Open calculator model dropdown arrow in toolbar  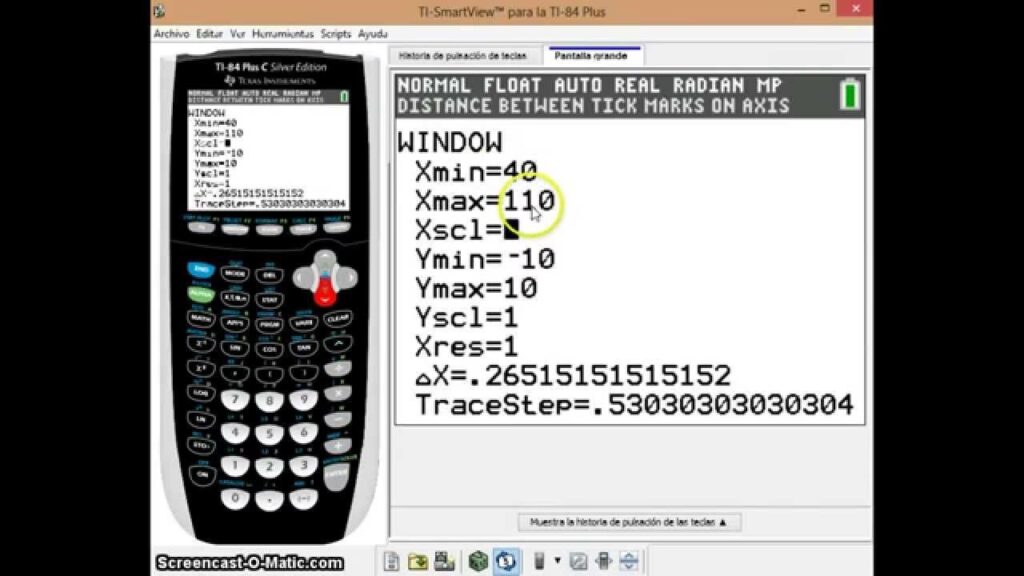[x=557, y=561]
